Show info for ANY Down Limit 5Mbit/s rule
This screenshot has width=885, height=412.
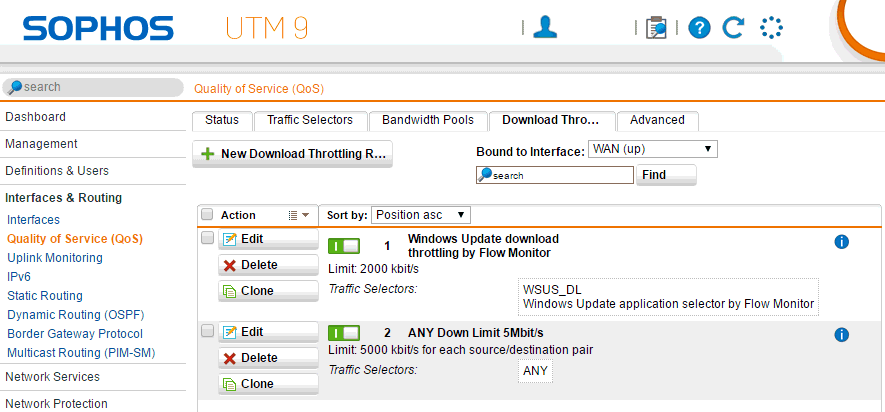[841, 335]
